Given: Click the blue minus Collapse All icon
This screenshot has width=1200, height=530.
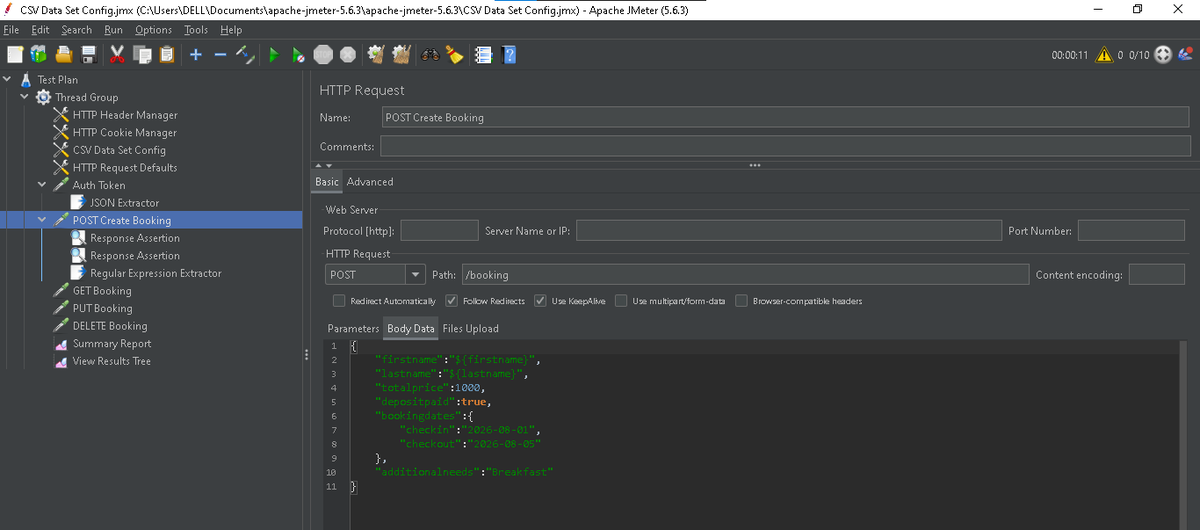Looking at the screenshot, I should point(220,54).
